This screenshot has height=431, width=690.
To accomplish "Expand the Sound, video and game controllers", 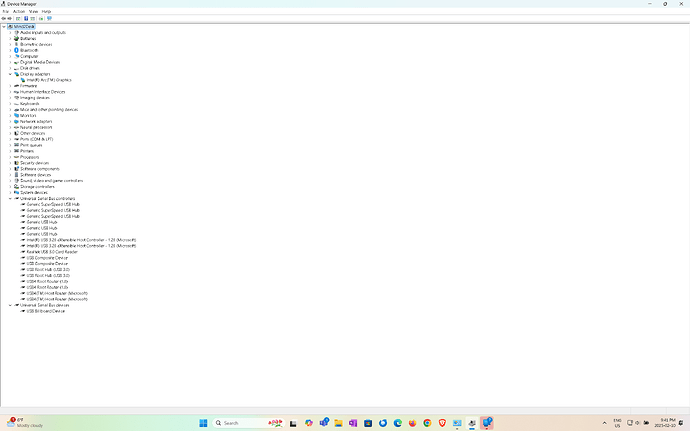I will point(10,180).
